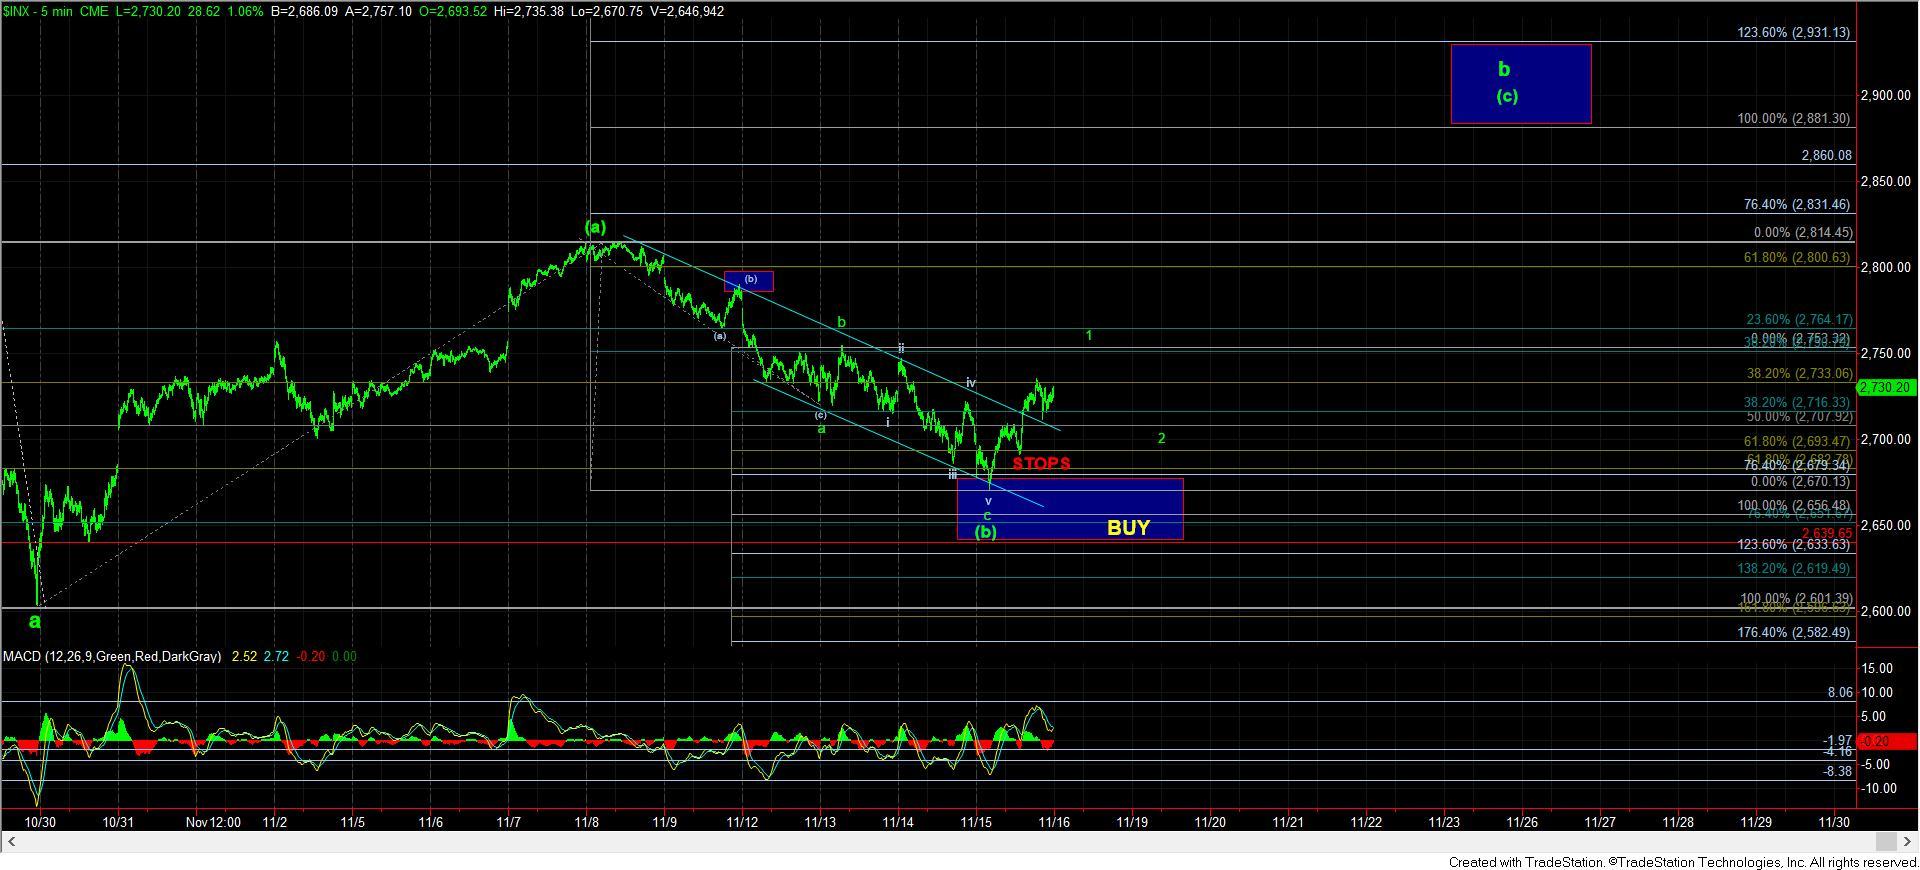The width and height of the screenshot is (1920, 870).
Task: Click the Nov 12:00 label on the time axis
Action: click(x=213, y=822)
